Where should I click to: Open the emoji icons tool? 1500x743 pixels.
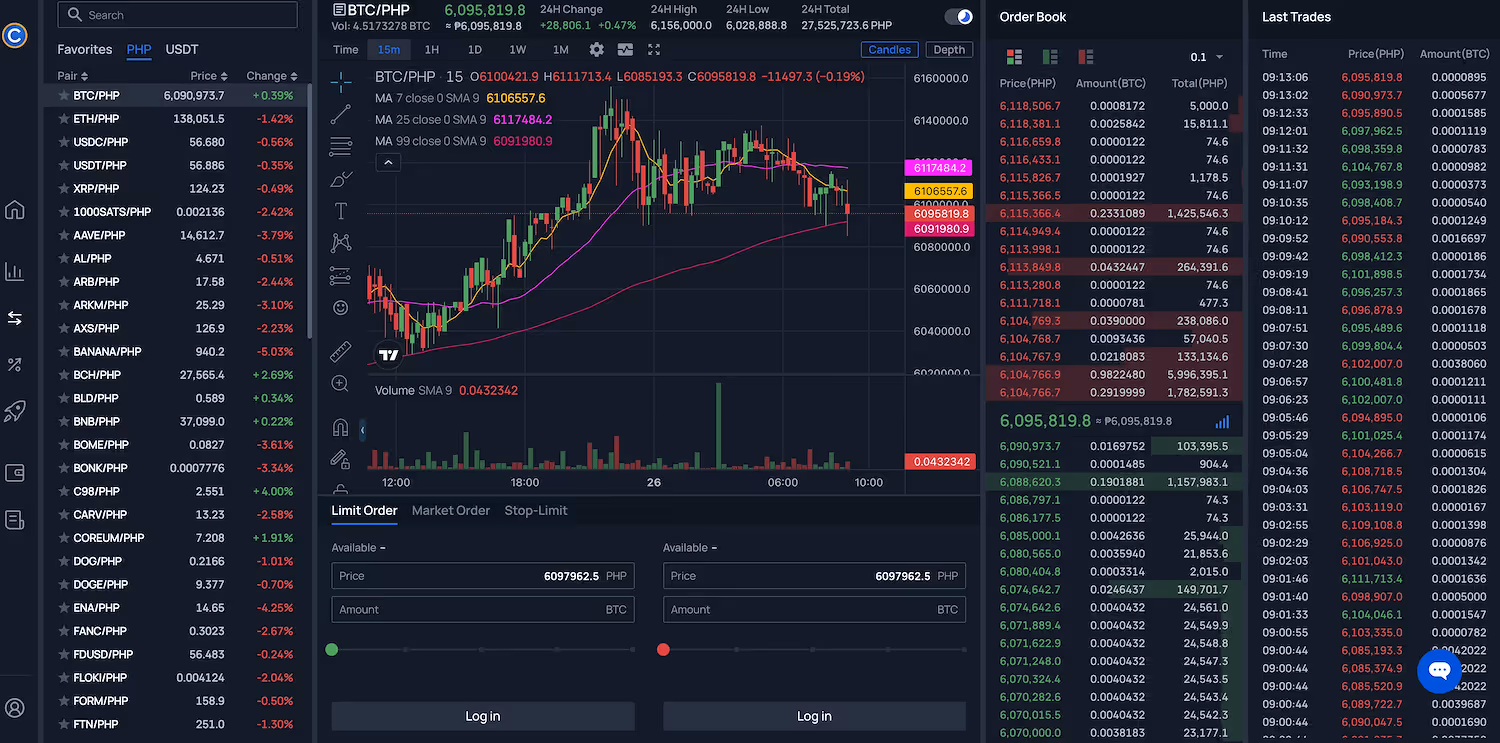(341, 308)
